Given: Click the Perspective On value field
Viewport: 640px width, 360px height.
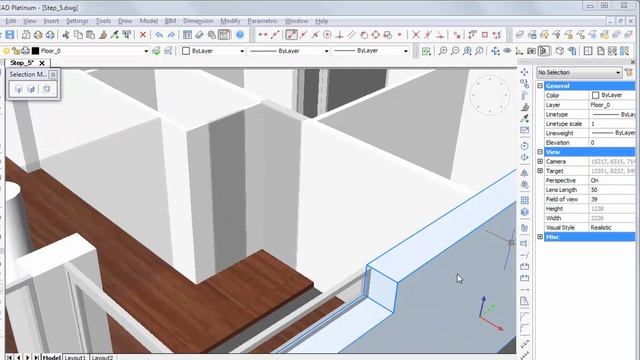Looking at the screenshot, I should tap(612, 180).
